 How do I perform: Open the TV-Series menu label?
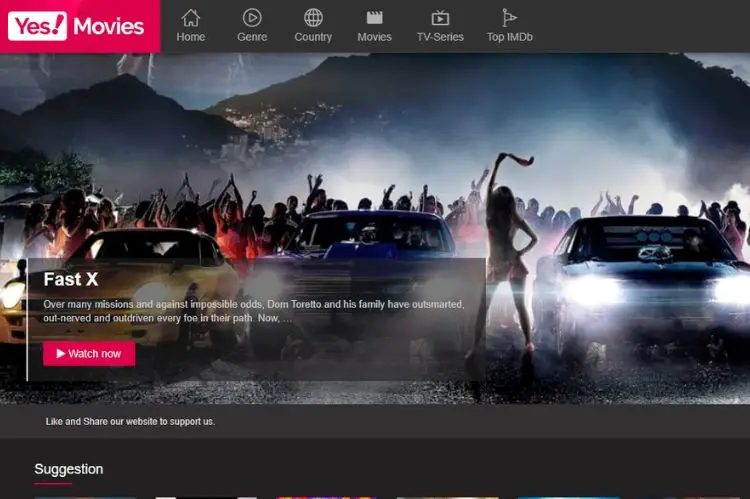click(x=440, y=37)
